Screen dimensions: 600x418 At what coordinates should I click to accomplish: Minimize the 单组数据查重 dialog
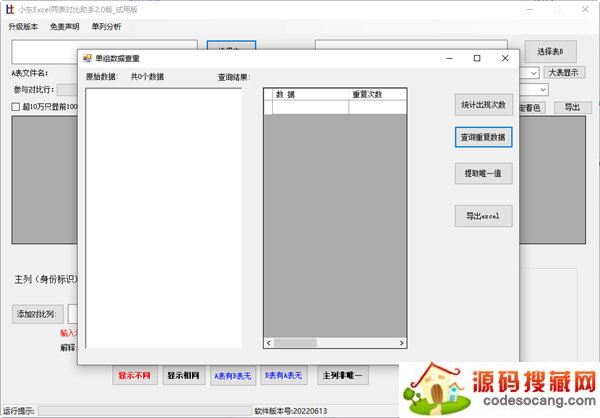(450, 58)
